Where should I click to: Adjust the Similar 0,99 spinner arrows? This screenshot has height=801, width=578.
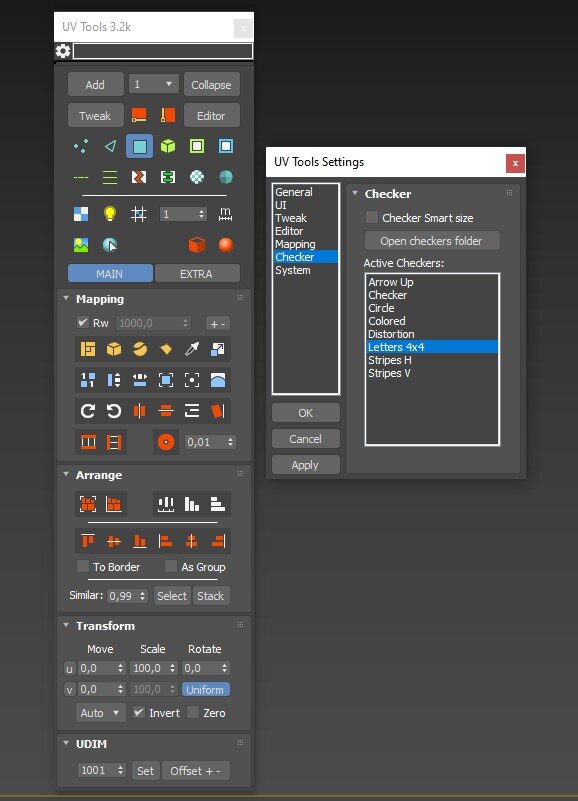click(143, 596)
